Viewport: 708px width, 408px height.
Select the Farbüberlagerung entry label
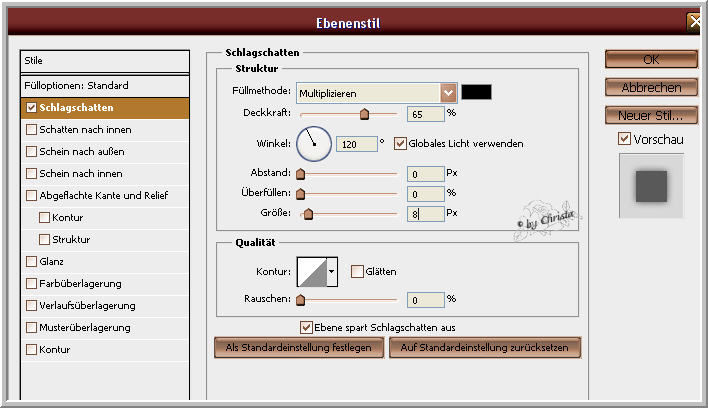80,283
